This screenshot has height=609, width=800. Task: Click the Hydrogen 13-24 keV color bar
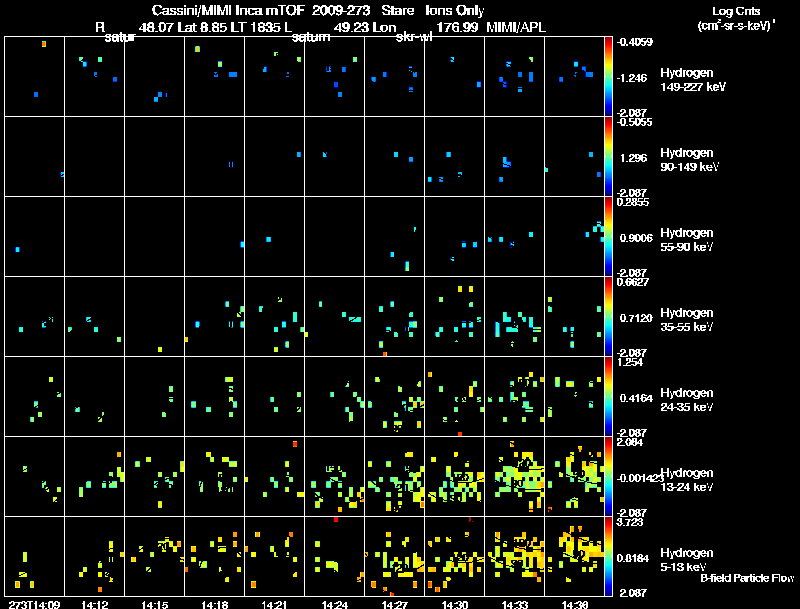[x=608, y=477]
